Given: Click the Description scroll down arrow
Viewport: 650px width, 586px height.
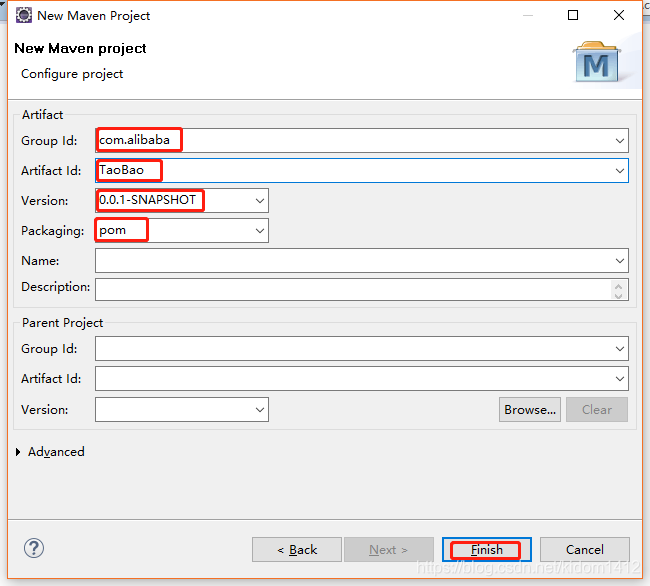Looking at the screenshot, I should 618,295.
